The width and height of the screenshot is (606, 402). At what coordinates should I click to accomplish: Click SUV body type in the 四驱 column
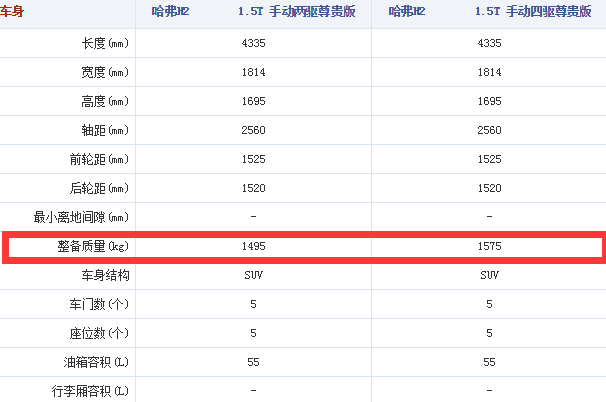489,275
